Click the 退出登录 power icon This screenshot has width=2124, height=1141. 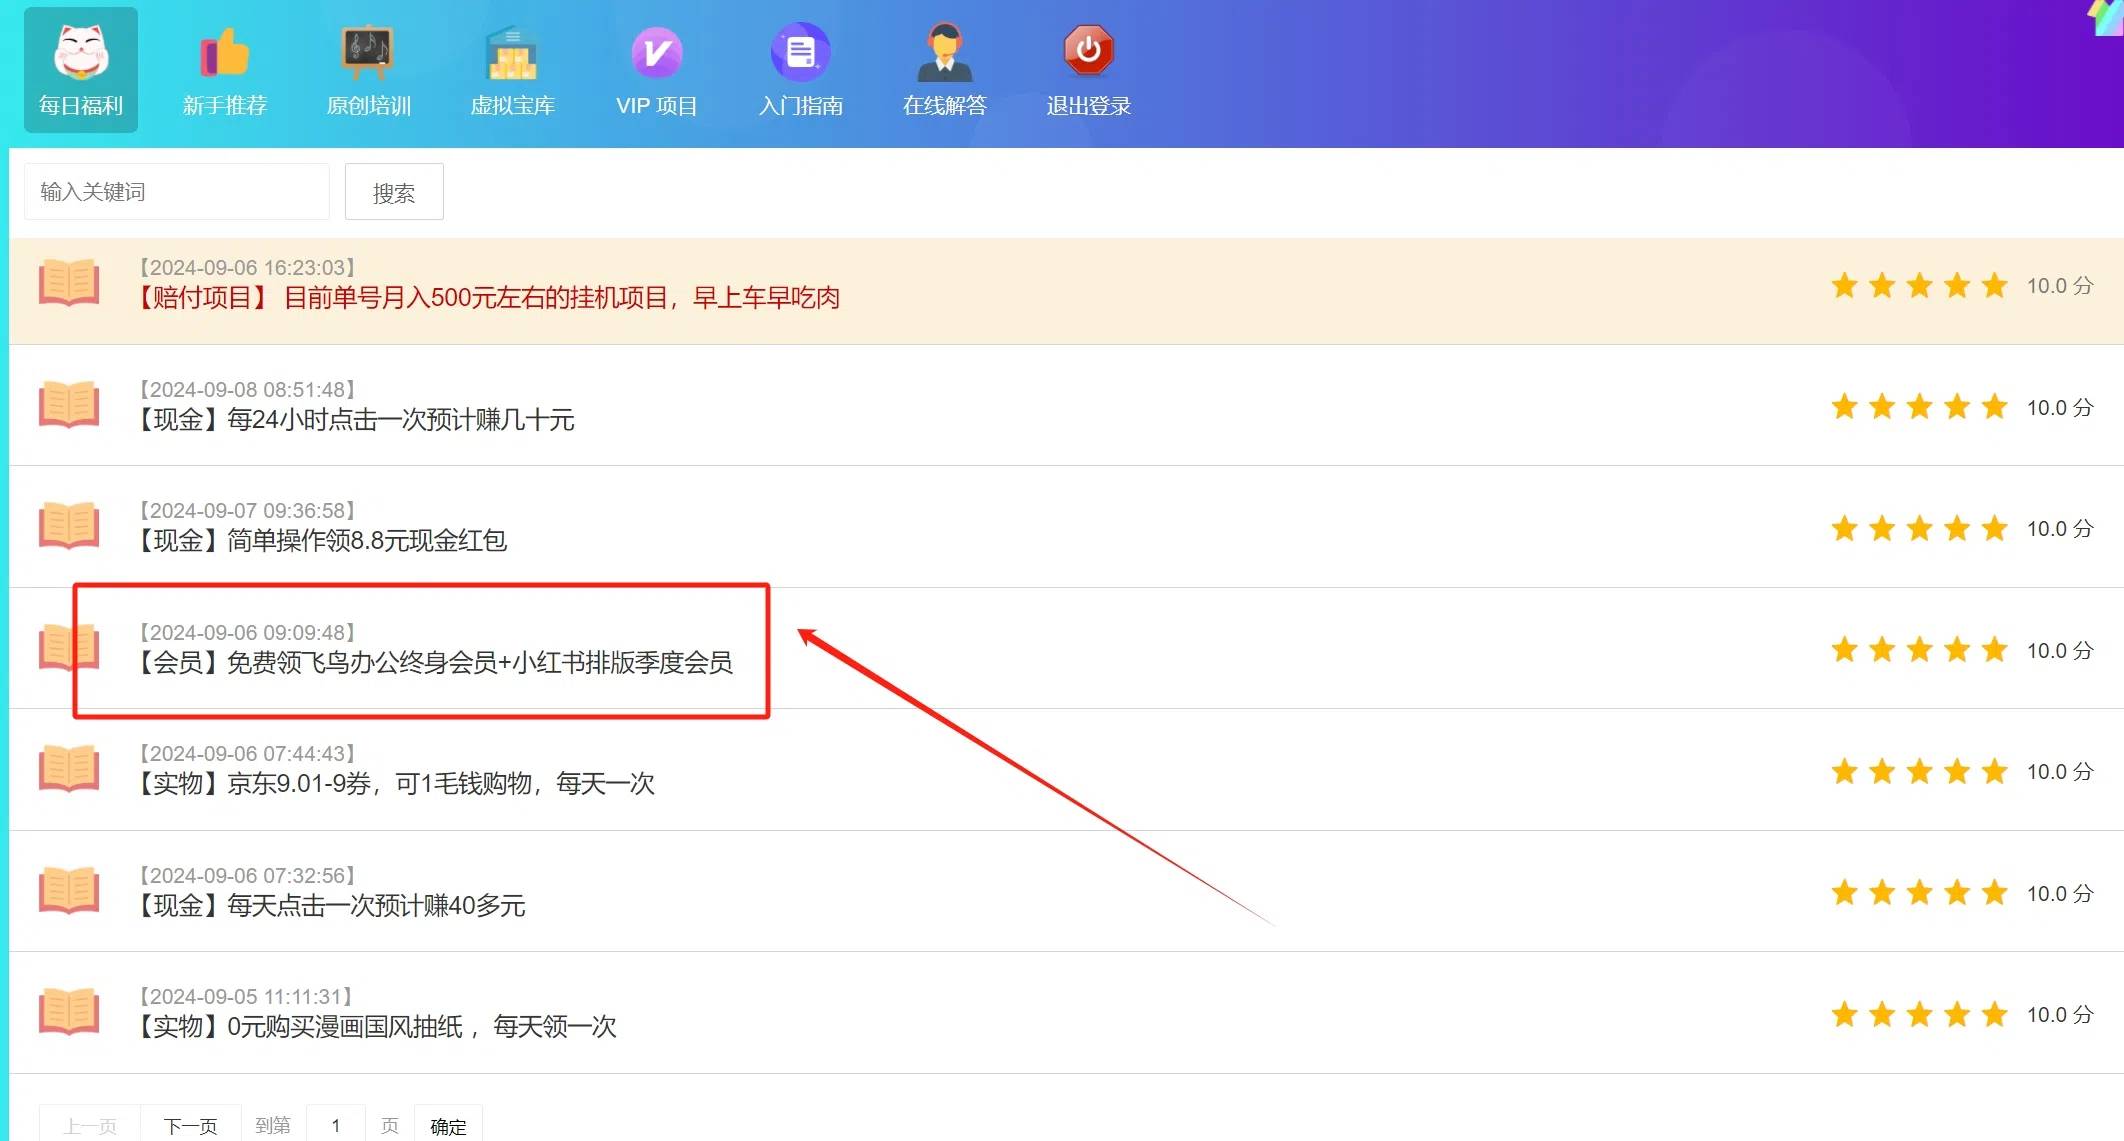tap(1089, 52)
